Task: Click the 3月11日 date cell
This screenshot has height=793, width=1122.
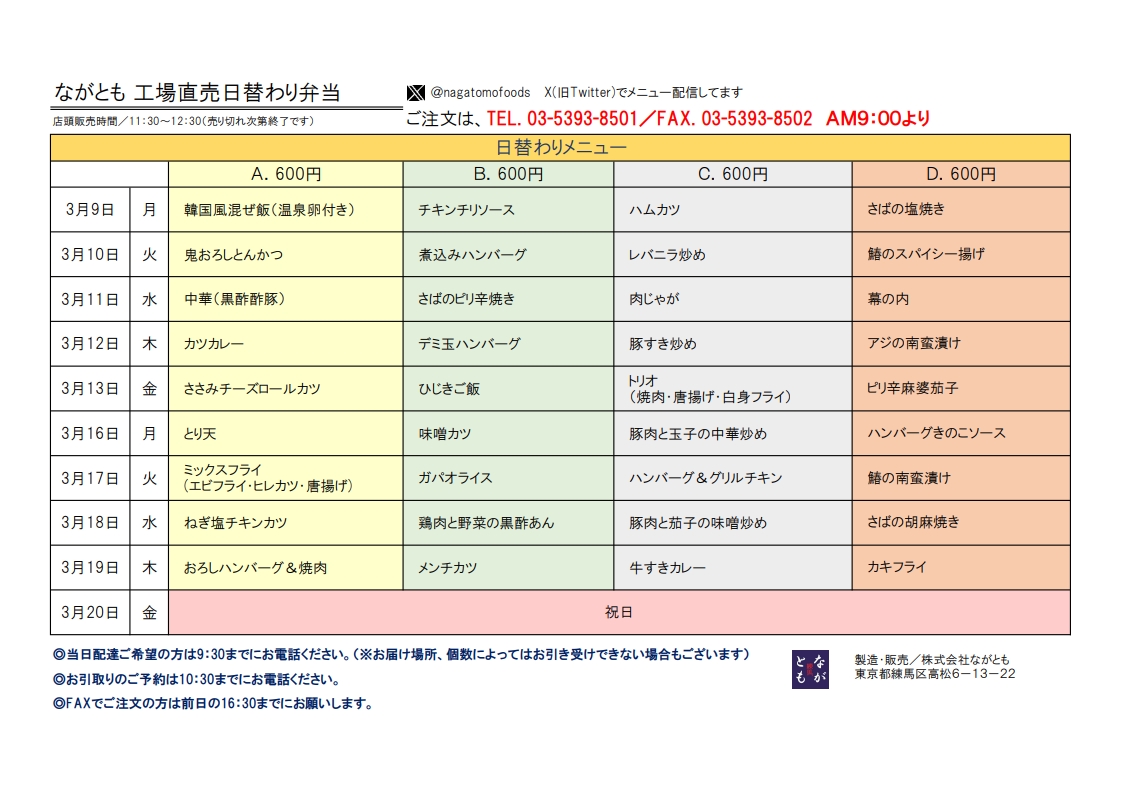Action: (90, 299)
